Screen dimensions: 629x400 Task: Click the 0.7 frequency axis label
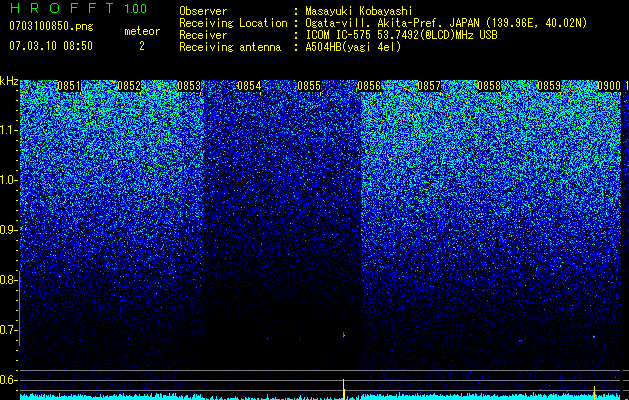[8, 330]
